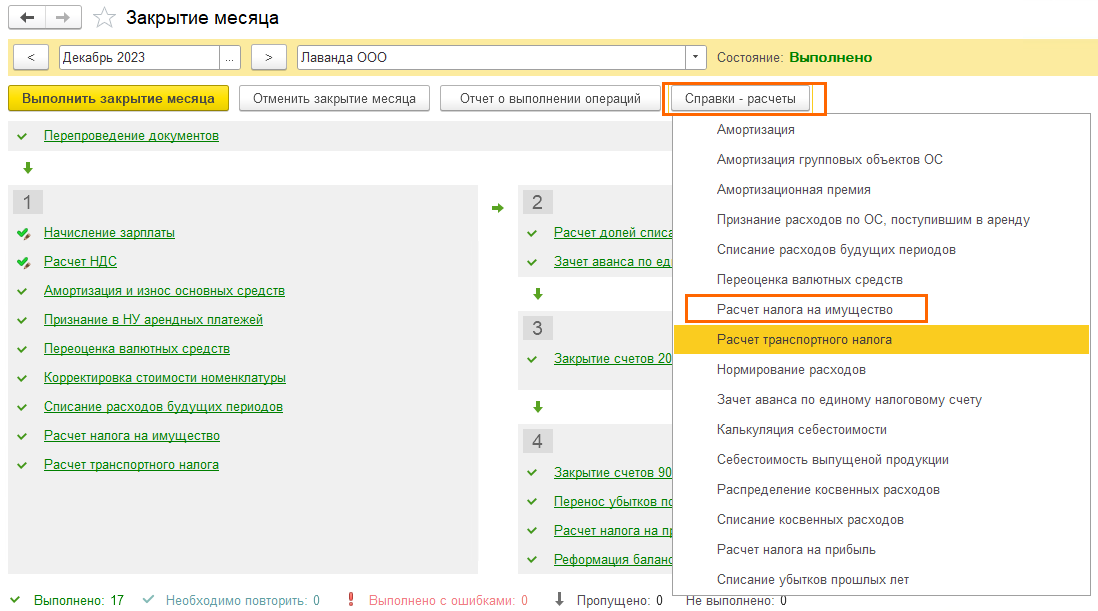The width and height of the screenshot is (1098, 611).
Task: Open period selection ellipsis button
Action: [231, 57]
